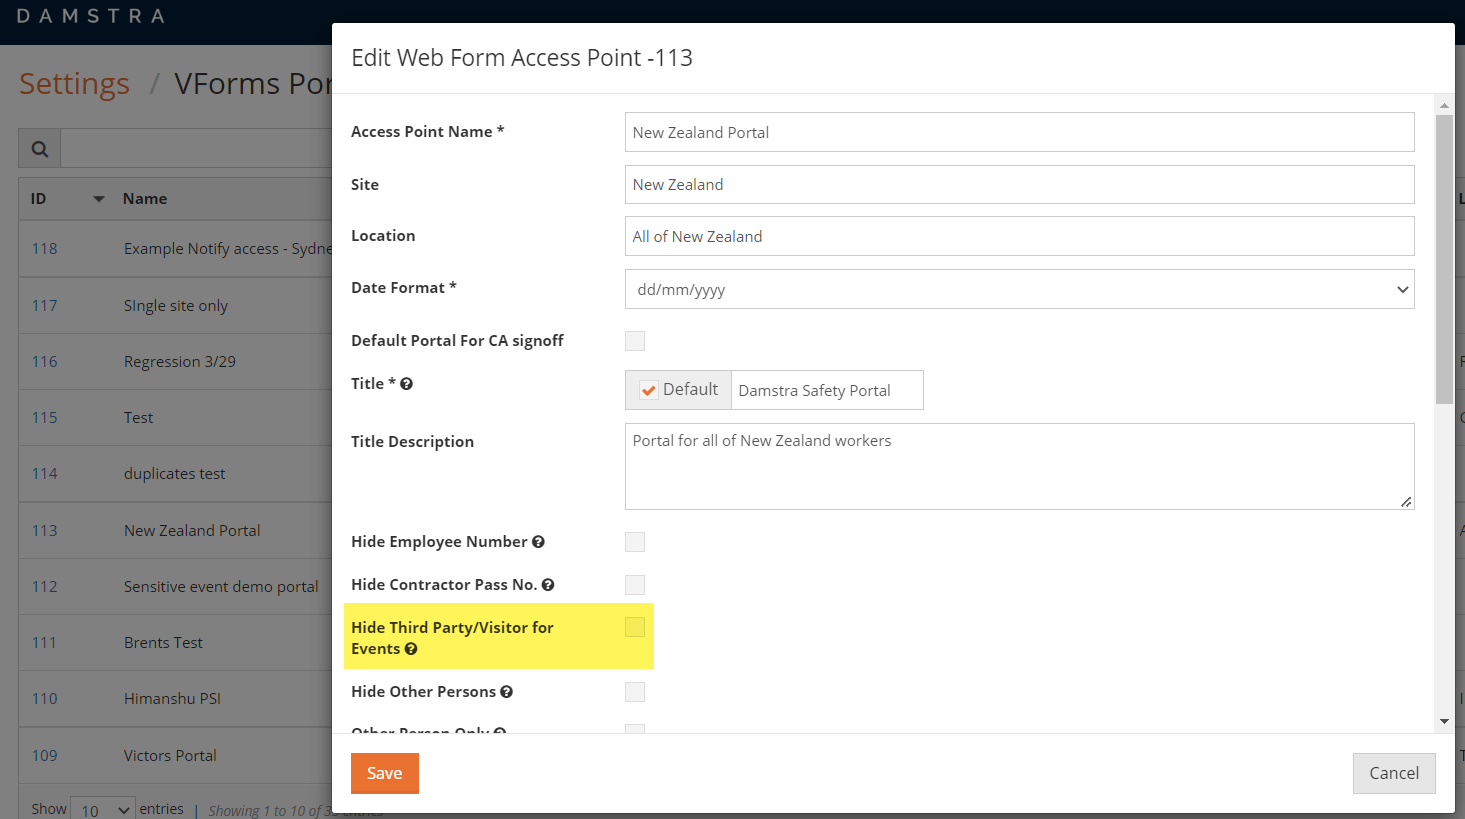1465x819 pixels.
Task: Show help for Hide Contractor Pass No.
Action: (x=548, y=585)
